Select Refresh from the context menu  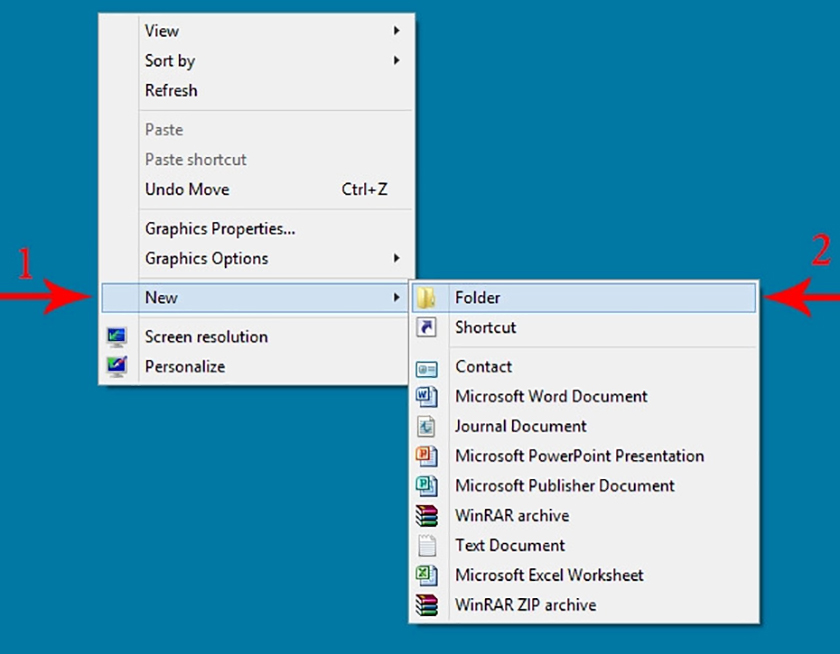click(x=171, y=90)
